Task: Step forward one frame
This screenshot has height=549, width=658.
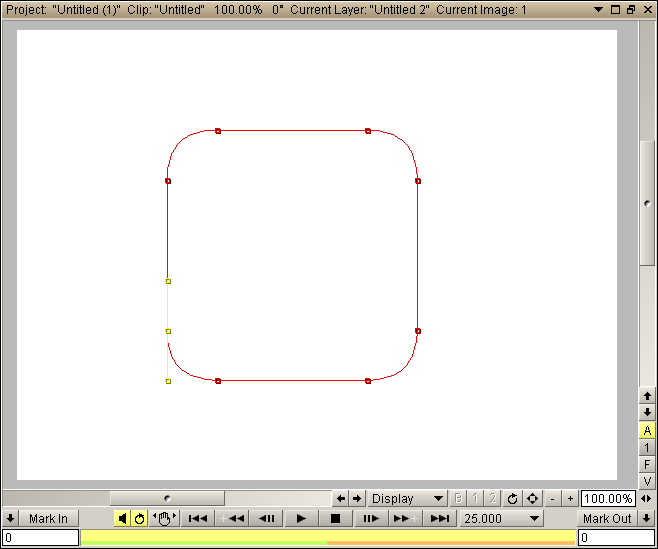Action: pos(371,518)
